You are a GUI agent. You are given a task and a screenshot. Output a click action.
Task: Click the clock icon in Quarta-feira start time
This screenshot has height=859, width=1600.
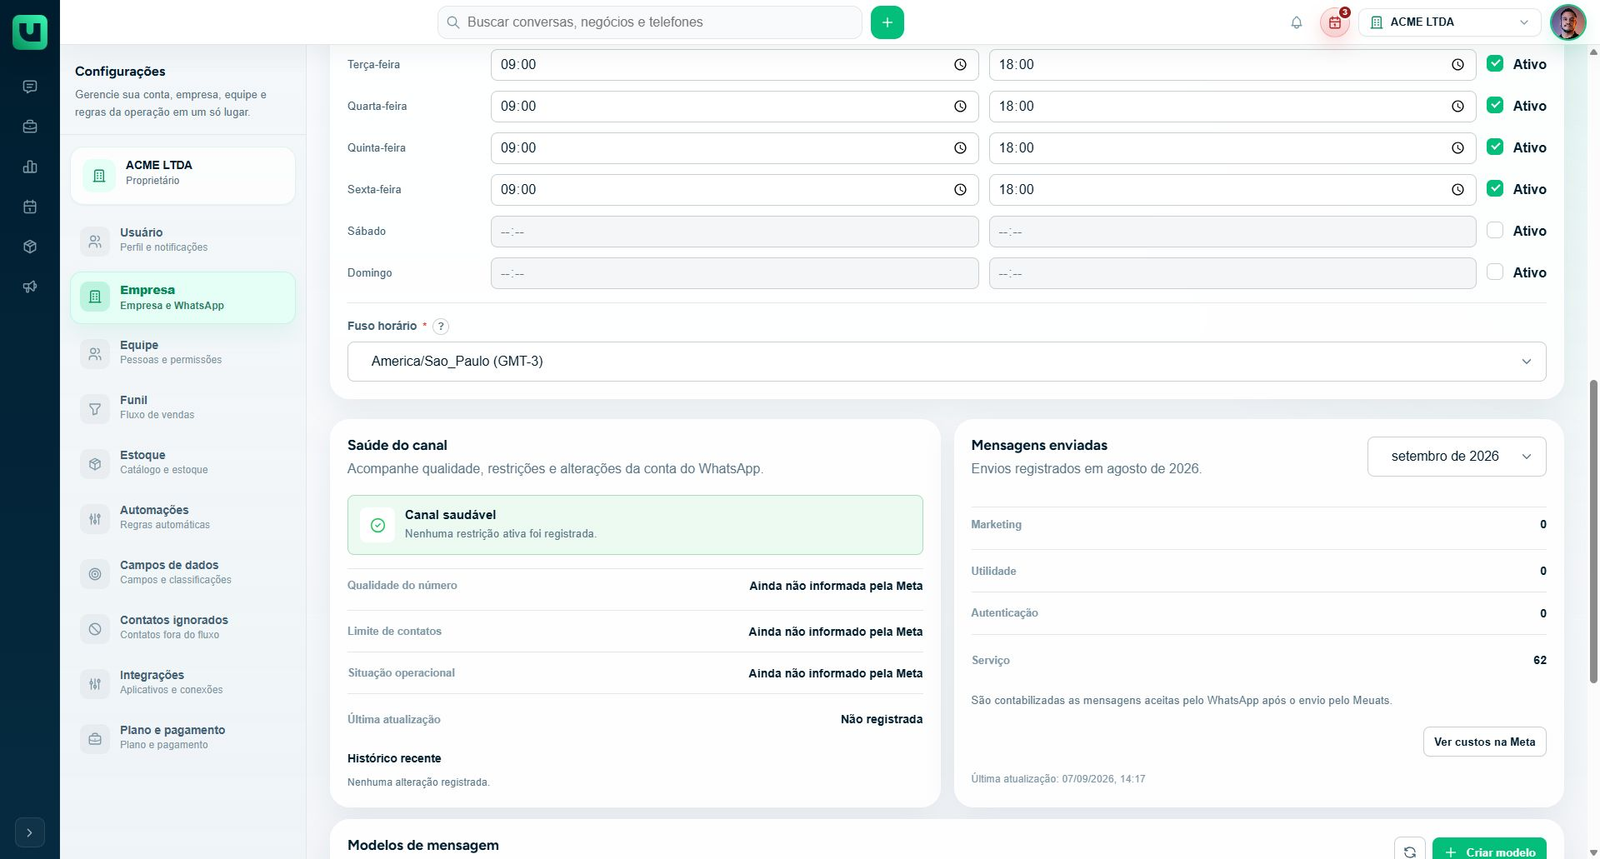pos(960,106)
